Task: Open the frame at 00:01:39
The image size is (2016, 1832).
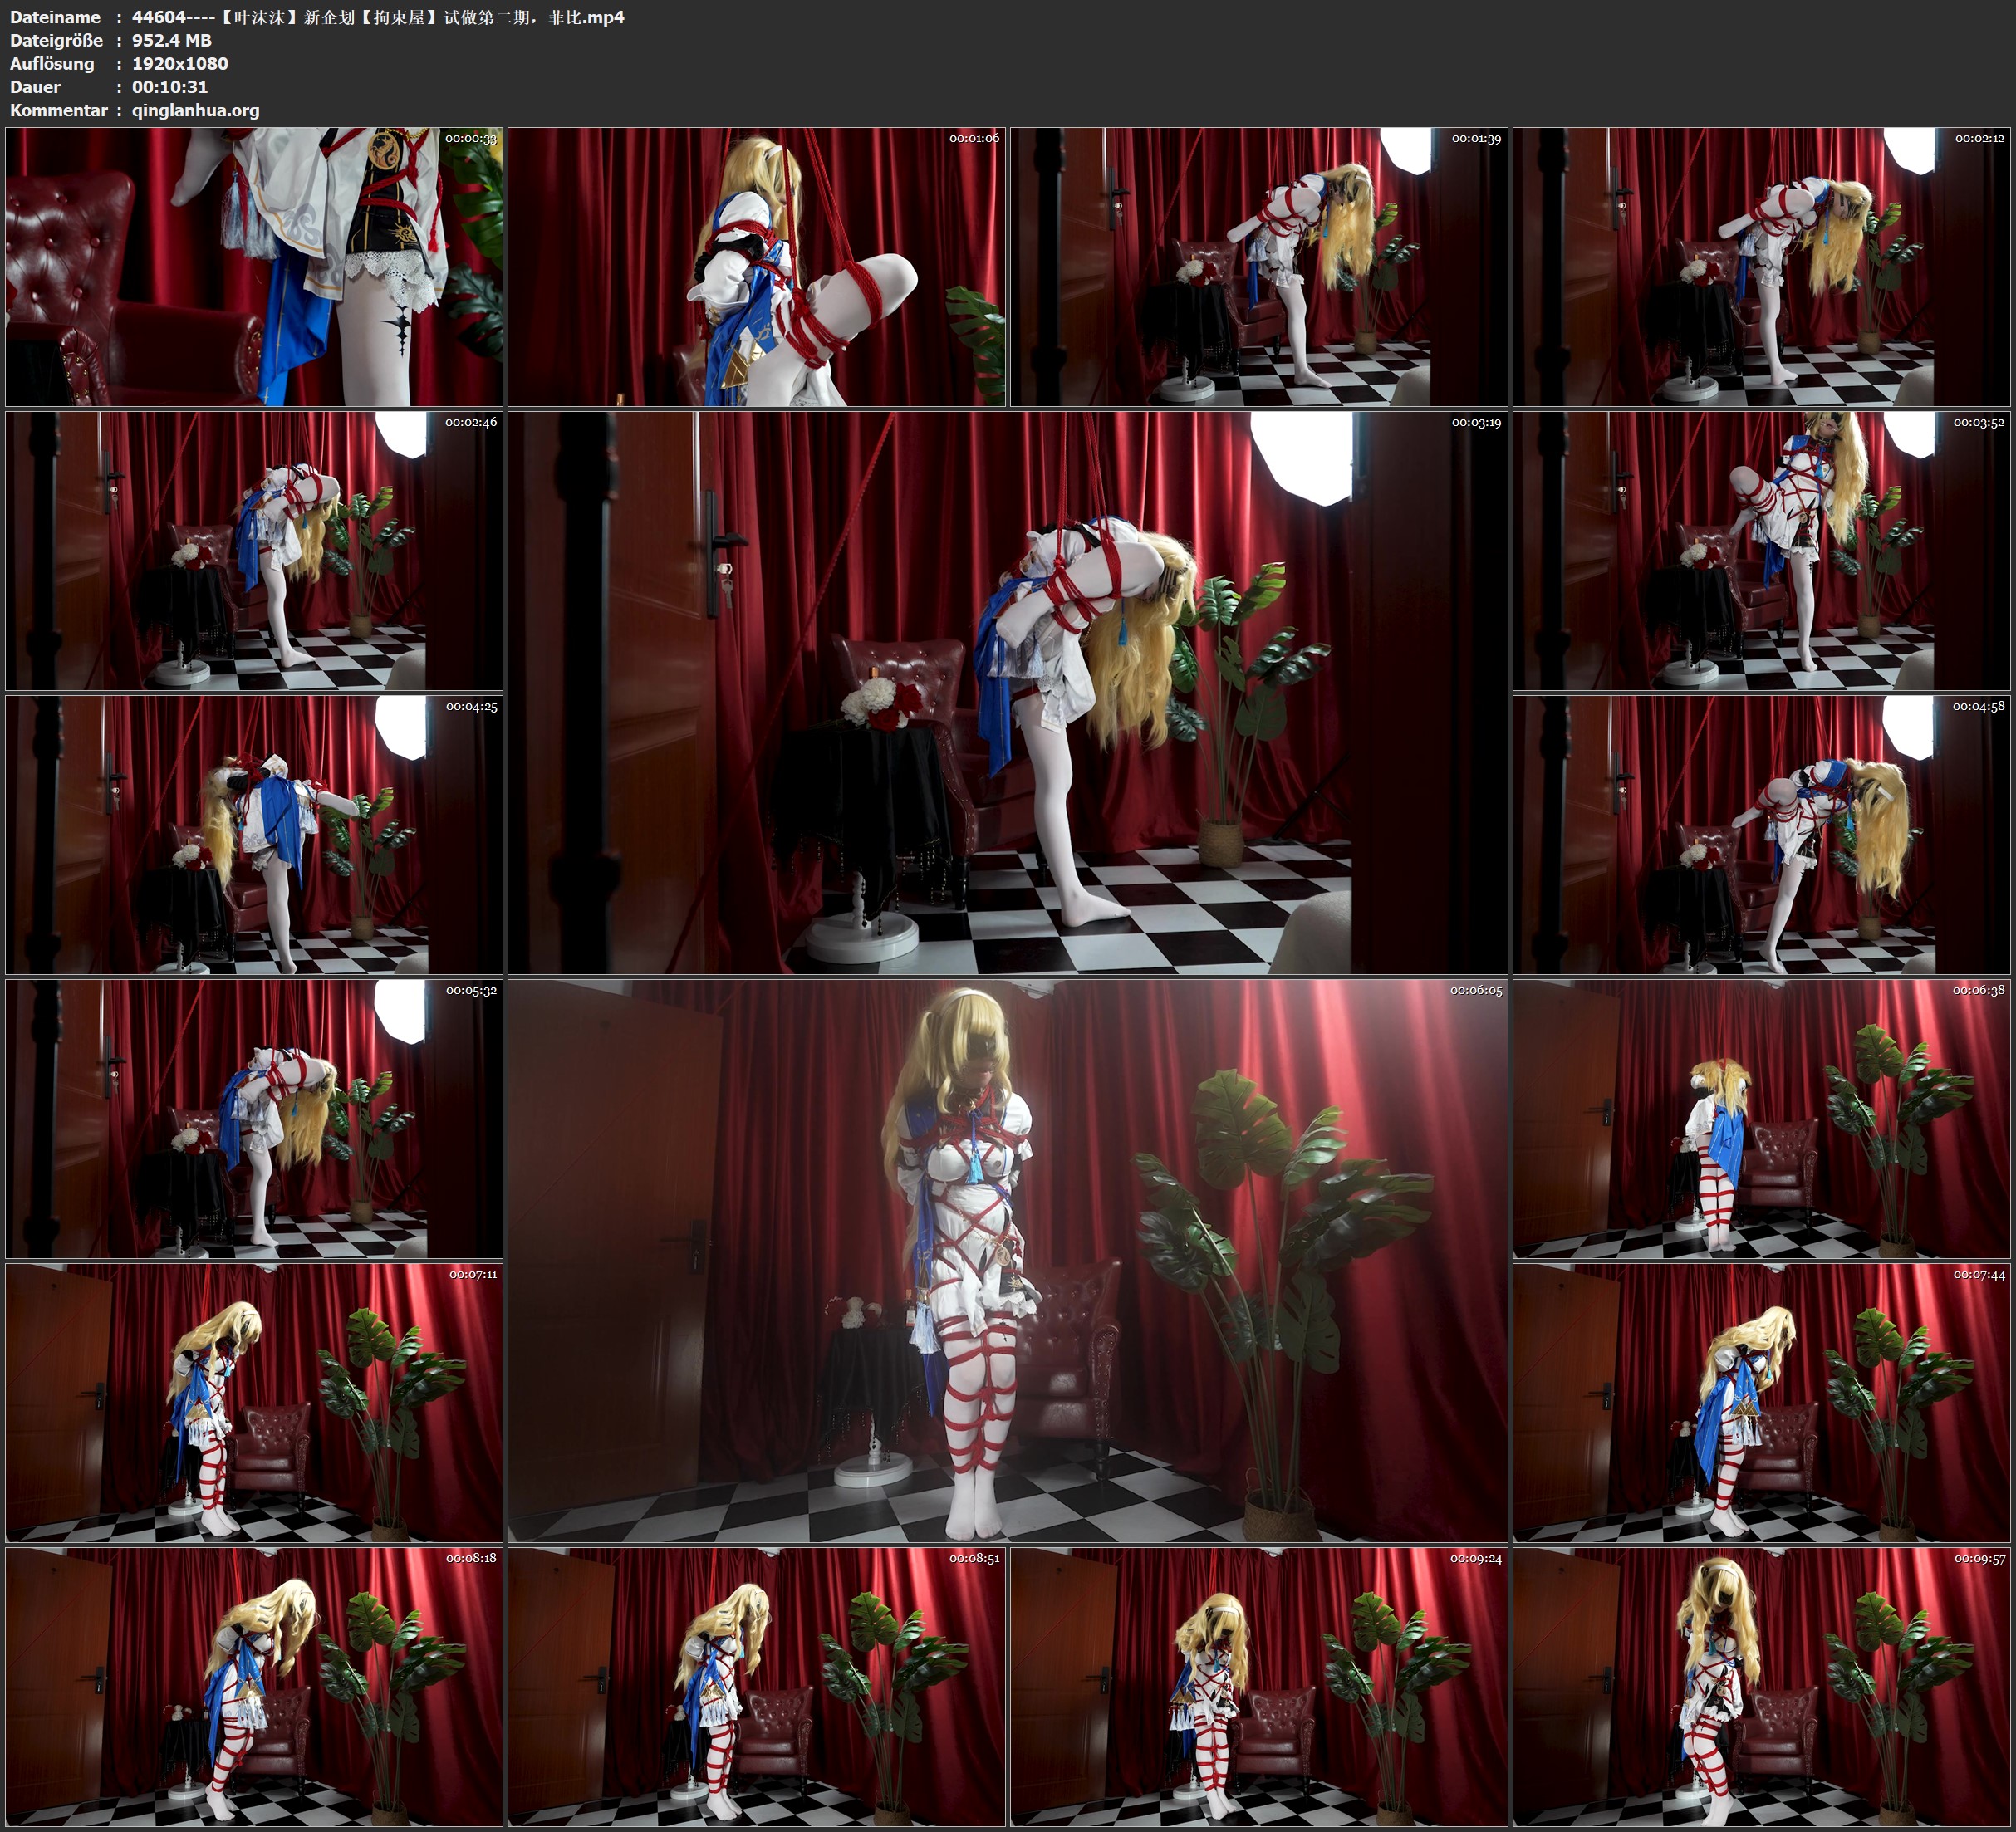Action: [x=1259, y=266]
